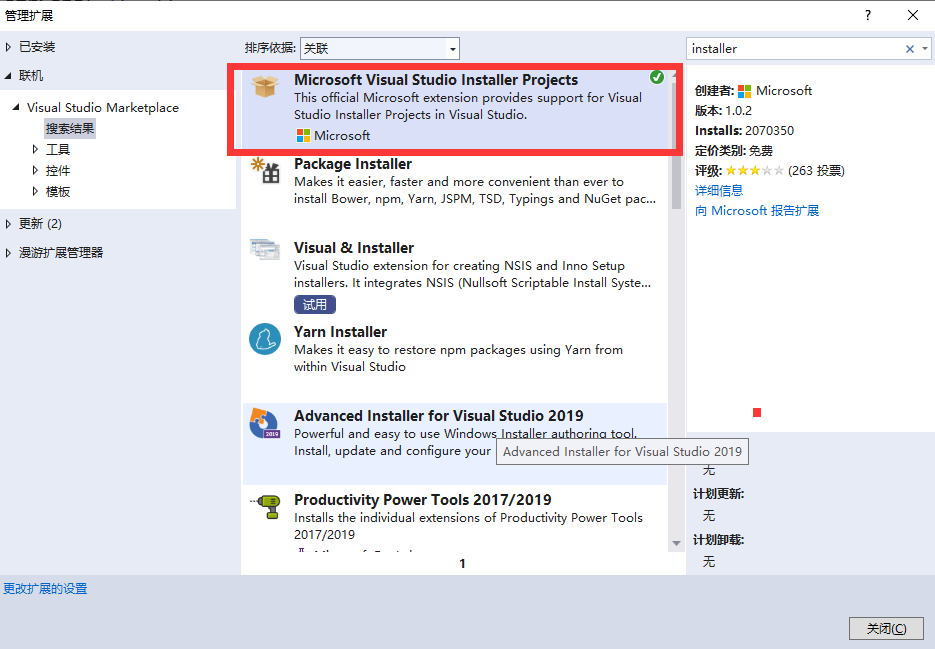Screen dimensions: 935x649
Task: Select Microsoft Visual Studio Installer Projects title
Action: (436, 80)
